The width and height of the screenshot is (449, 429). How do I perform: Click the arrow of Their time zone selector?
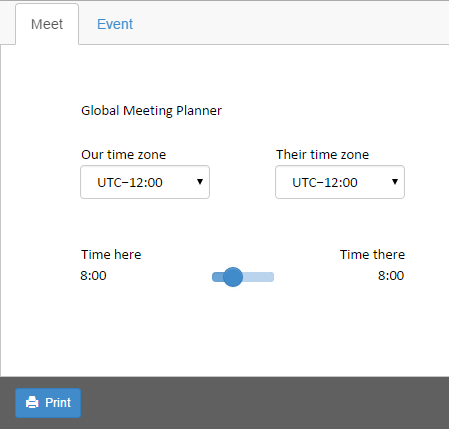click(x=395, y=182)
